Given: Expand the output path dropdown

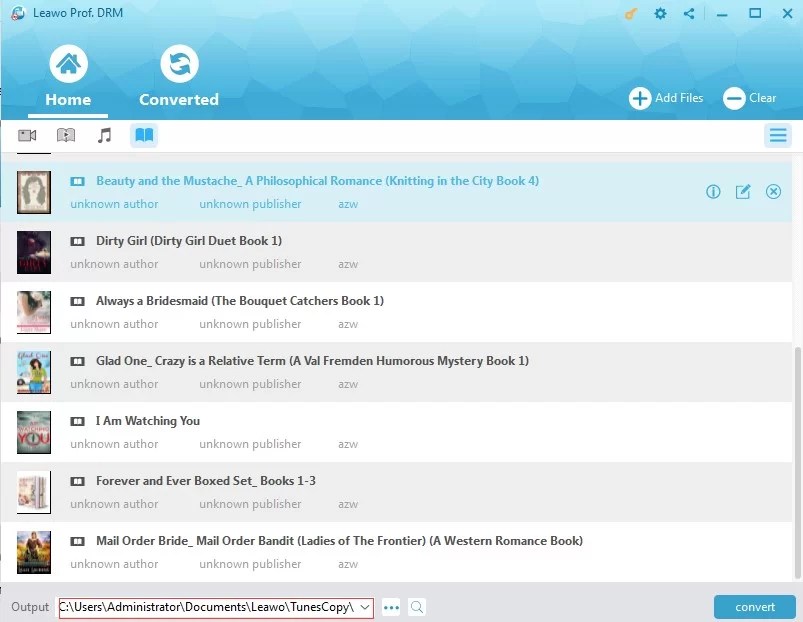Looking at the screenshot, I should pos(362,606).
